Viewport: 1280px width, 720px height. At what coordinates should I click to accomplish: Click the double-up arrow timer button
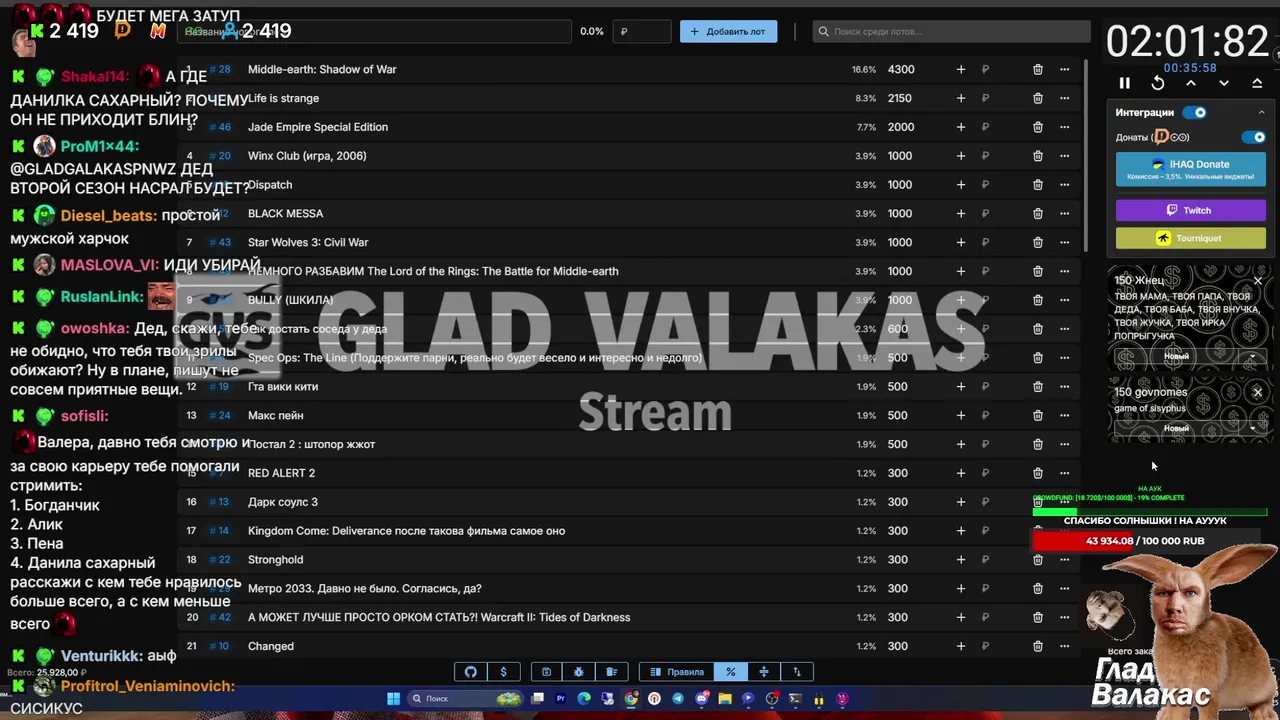(x=1257, y=84)
